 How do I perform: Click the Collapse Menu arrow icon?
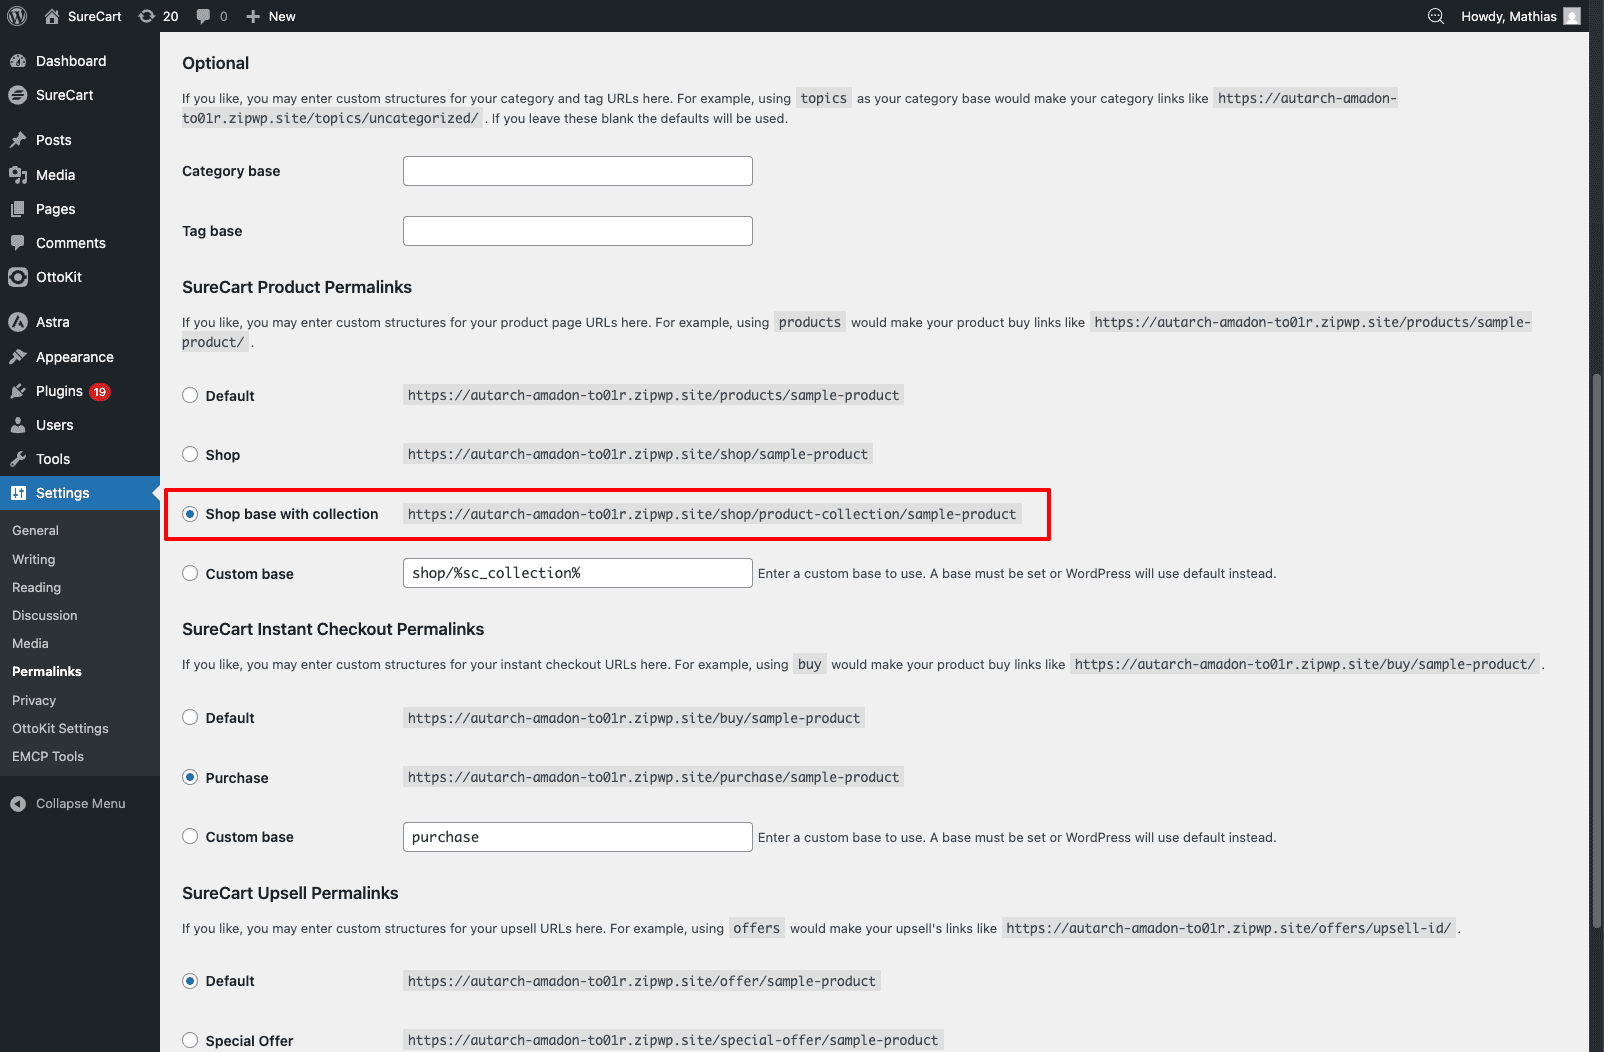click(18, 804)
